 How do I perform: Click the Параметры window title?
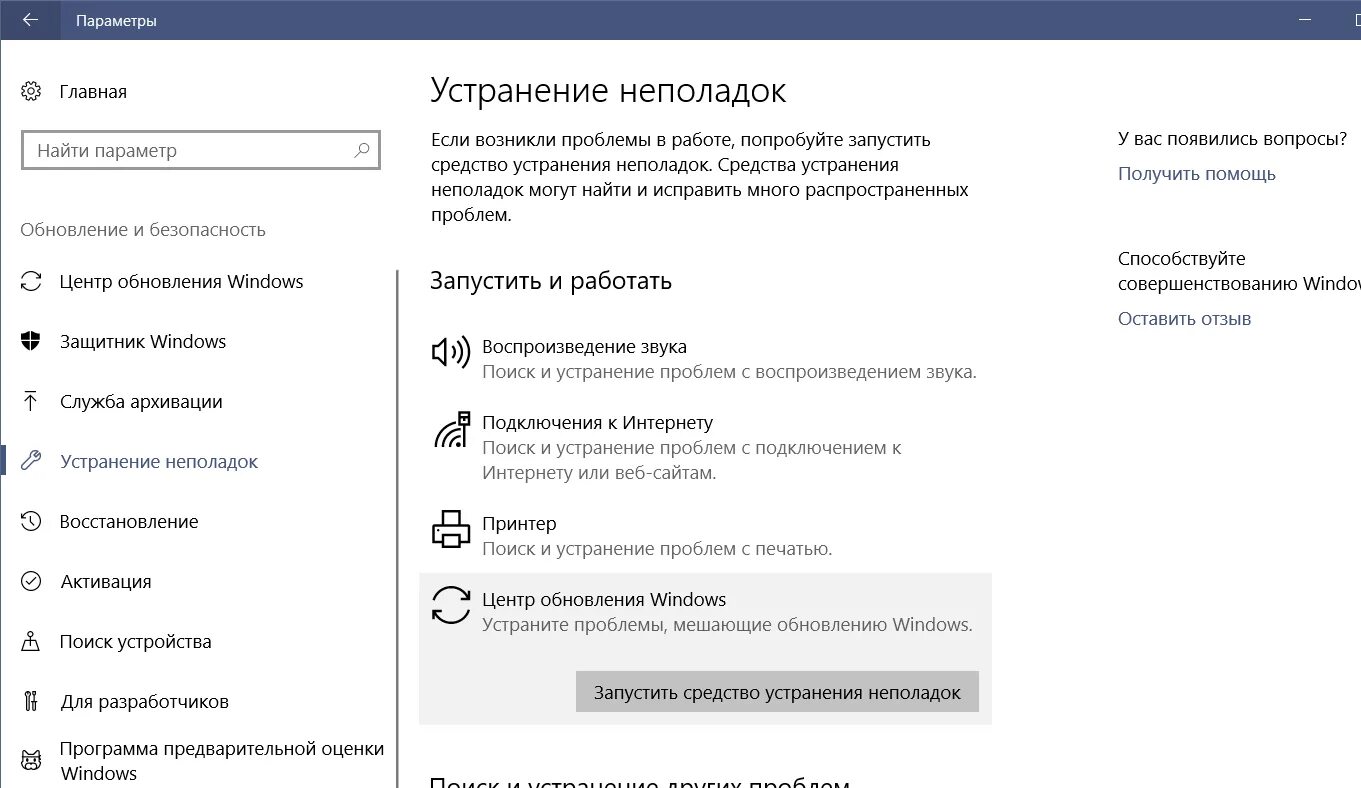point(116,20)
